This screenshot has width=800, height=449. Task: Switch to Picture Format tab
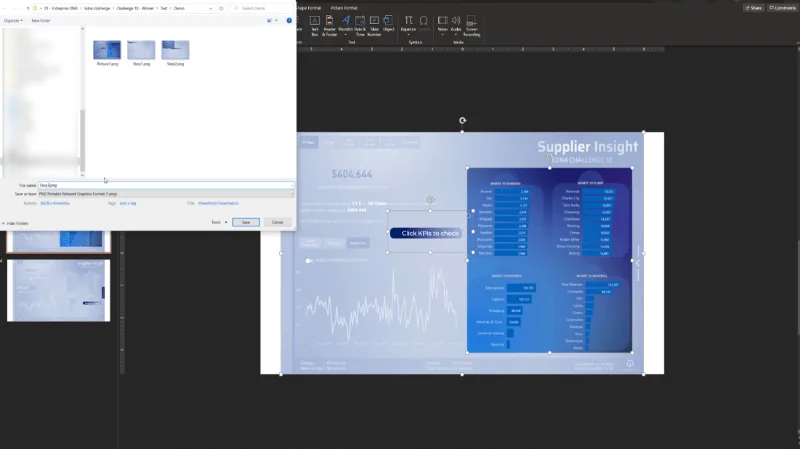click(x=344, y=8)
